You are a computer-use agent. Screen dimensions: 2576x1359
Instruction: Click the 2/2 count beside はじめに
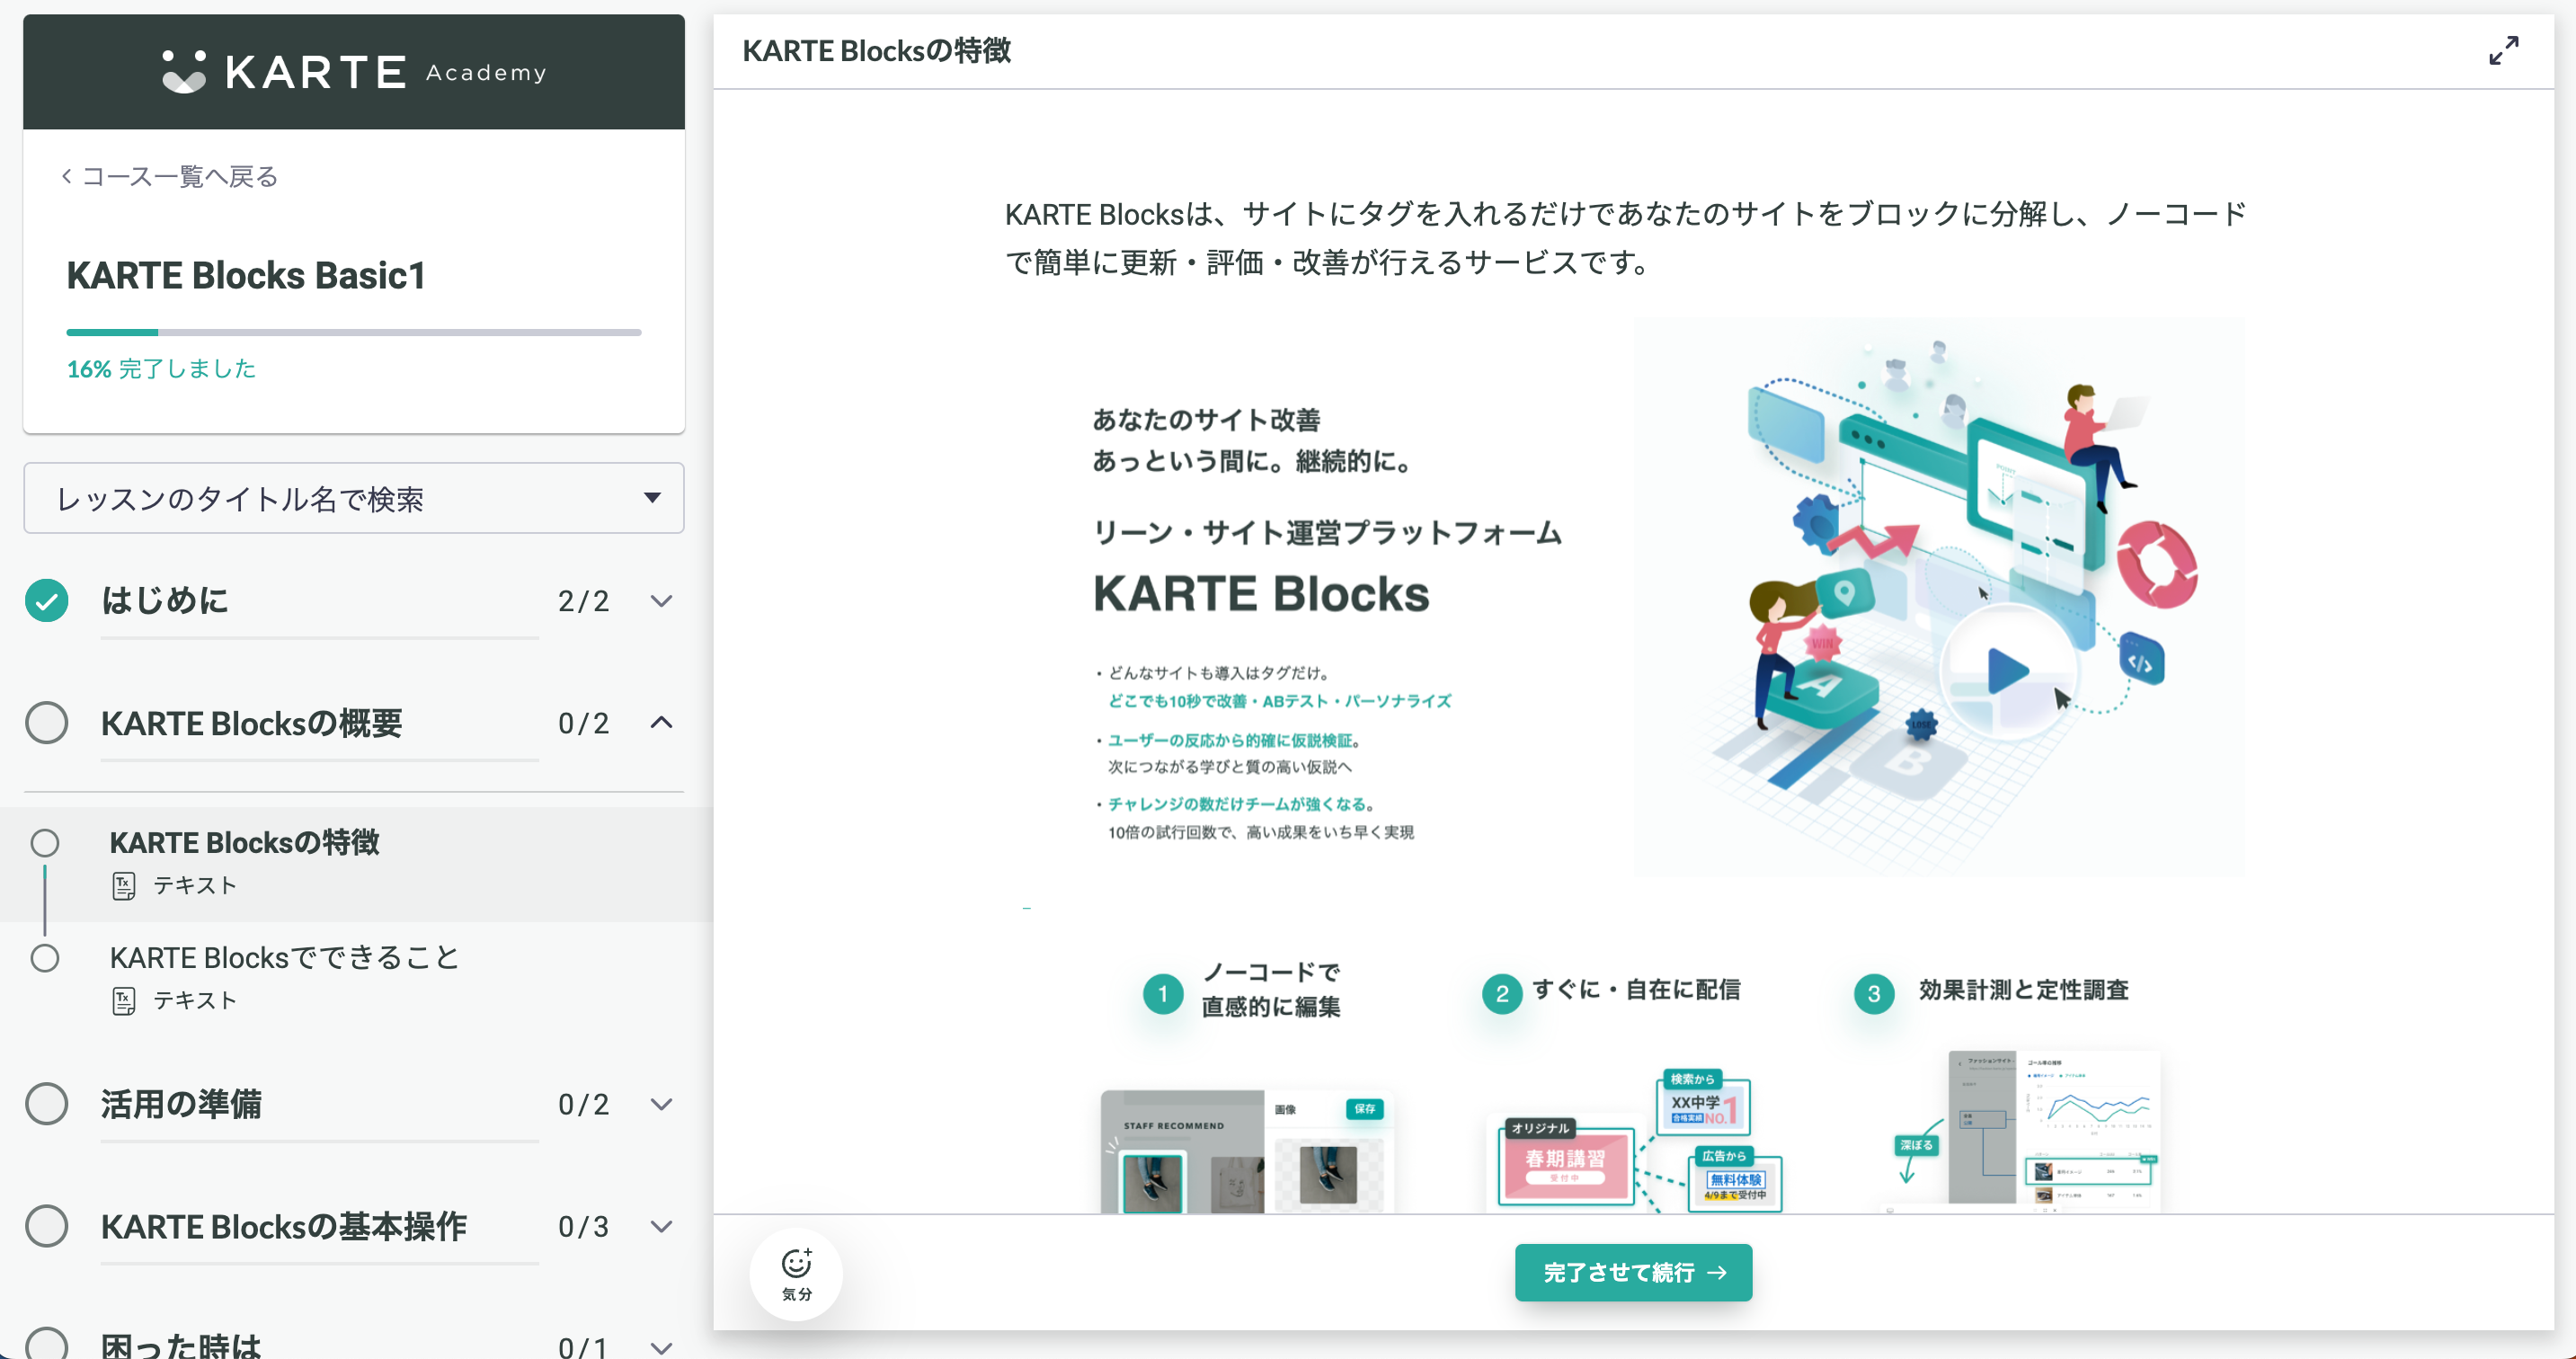tap(584, 601)
